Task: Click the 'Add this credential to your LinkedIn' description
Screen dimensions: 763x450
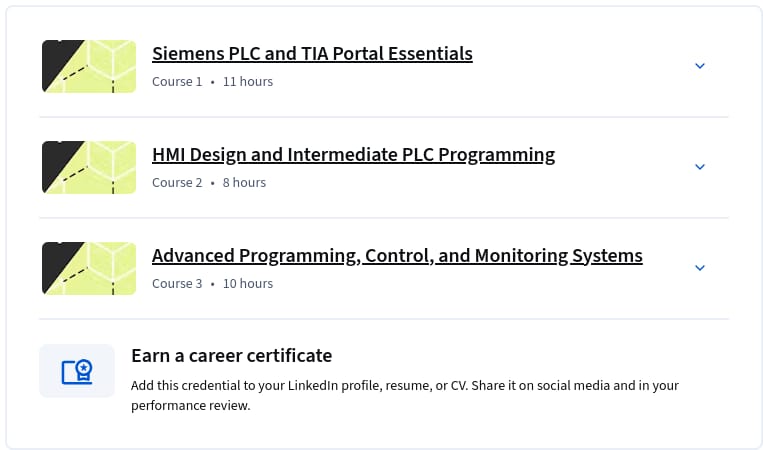Action: tap(405, 396)
